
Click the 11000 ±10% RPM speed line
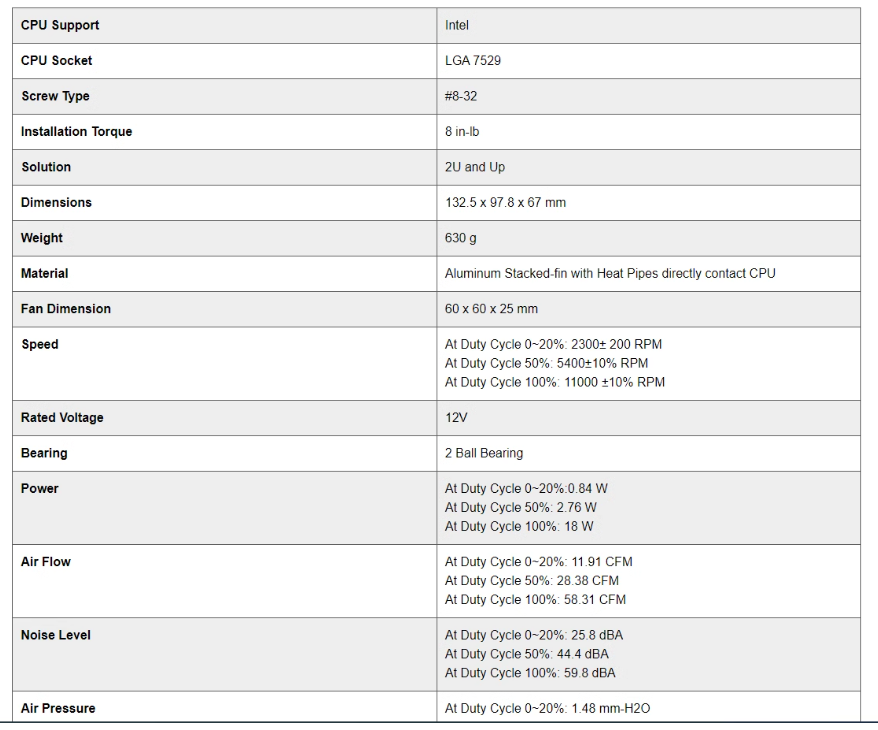coord(554,381)
